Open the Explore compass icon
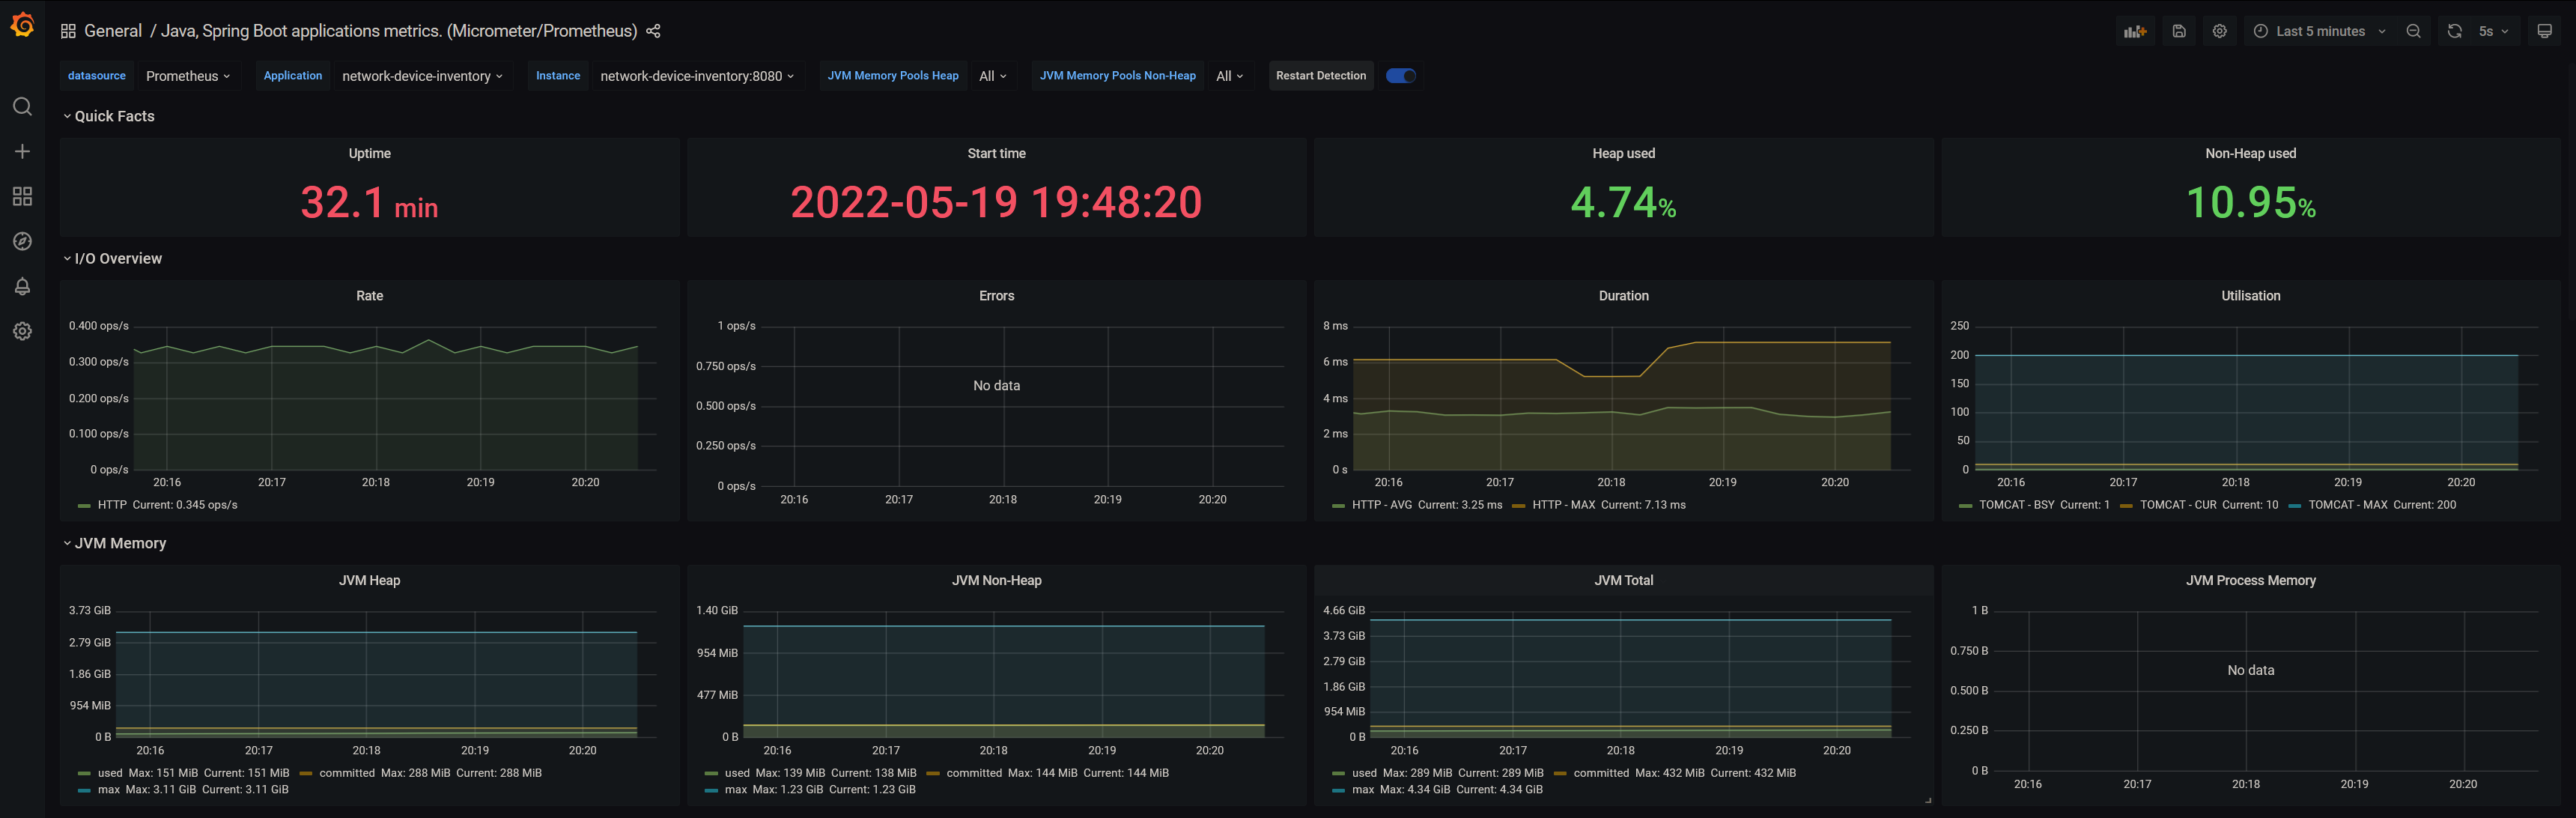The width and height of the screenshot is (2576, 818). [22, 241]
